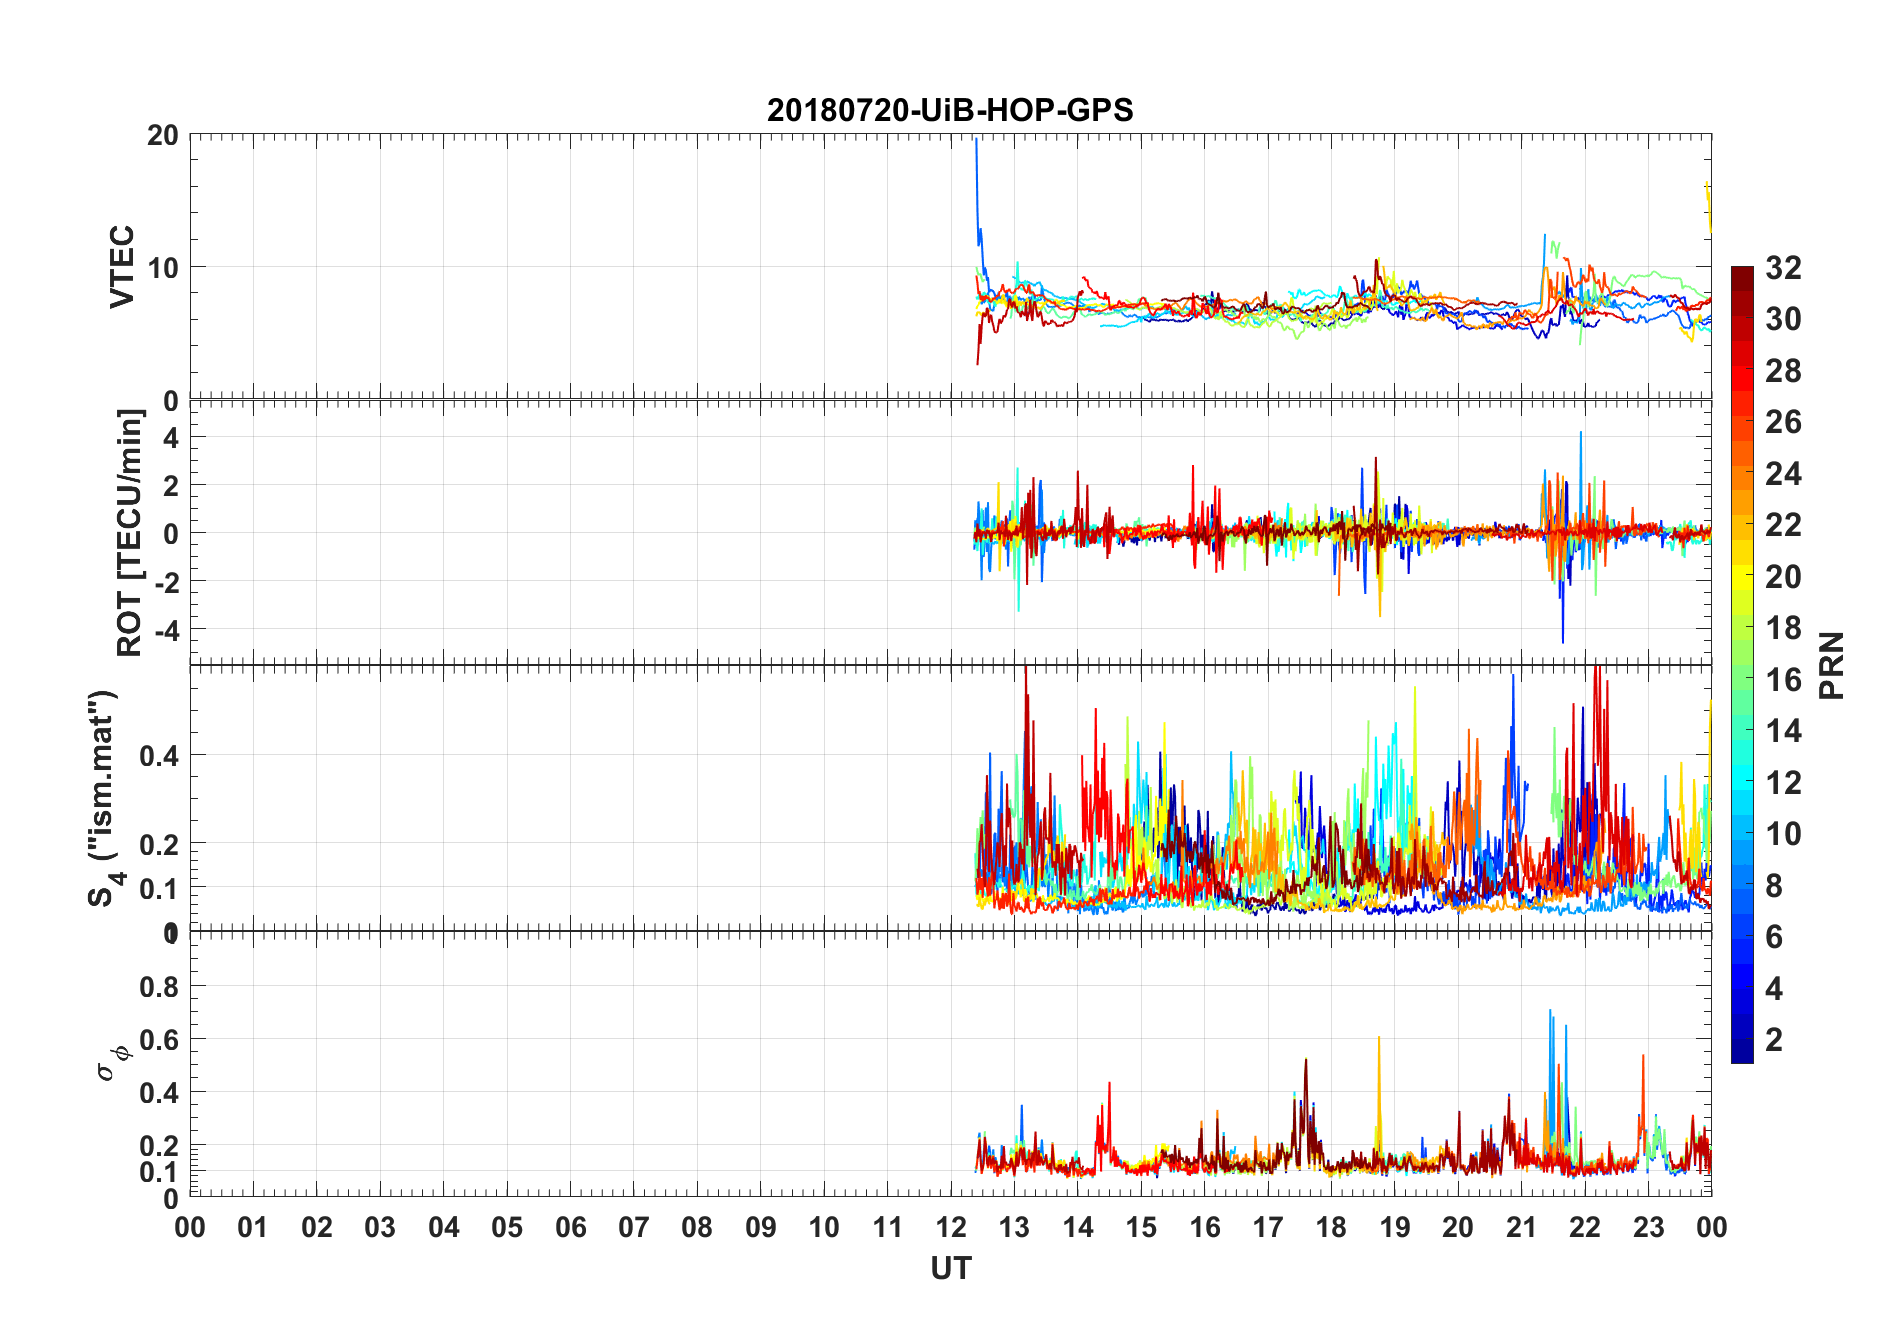Select colorbar tick label 12
This screenshot has height=1330, width=1902.
tap(1783, 782)
